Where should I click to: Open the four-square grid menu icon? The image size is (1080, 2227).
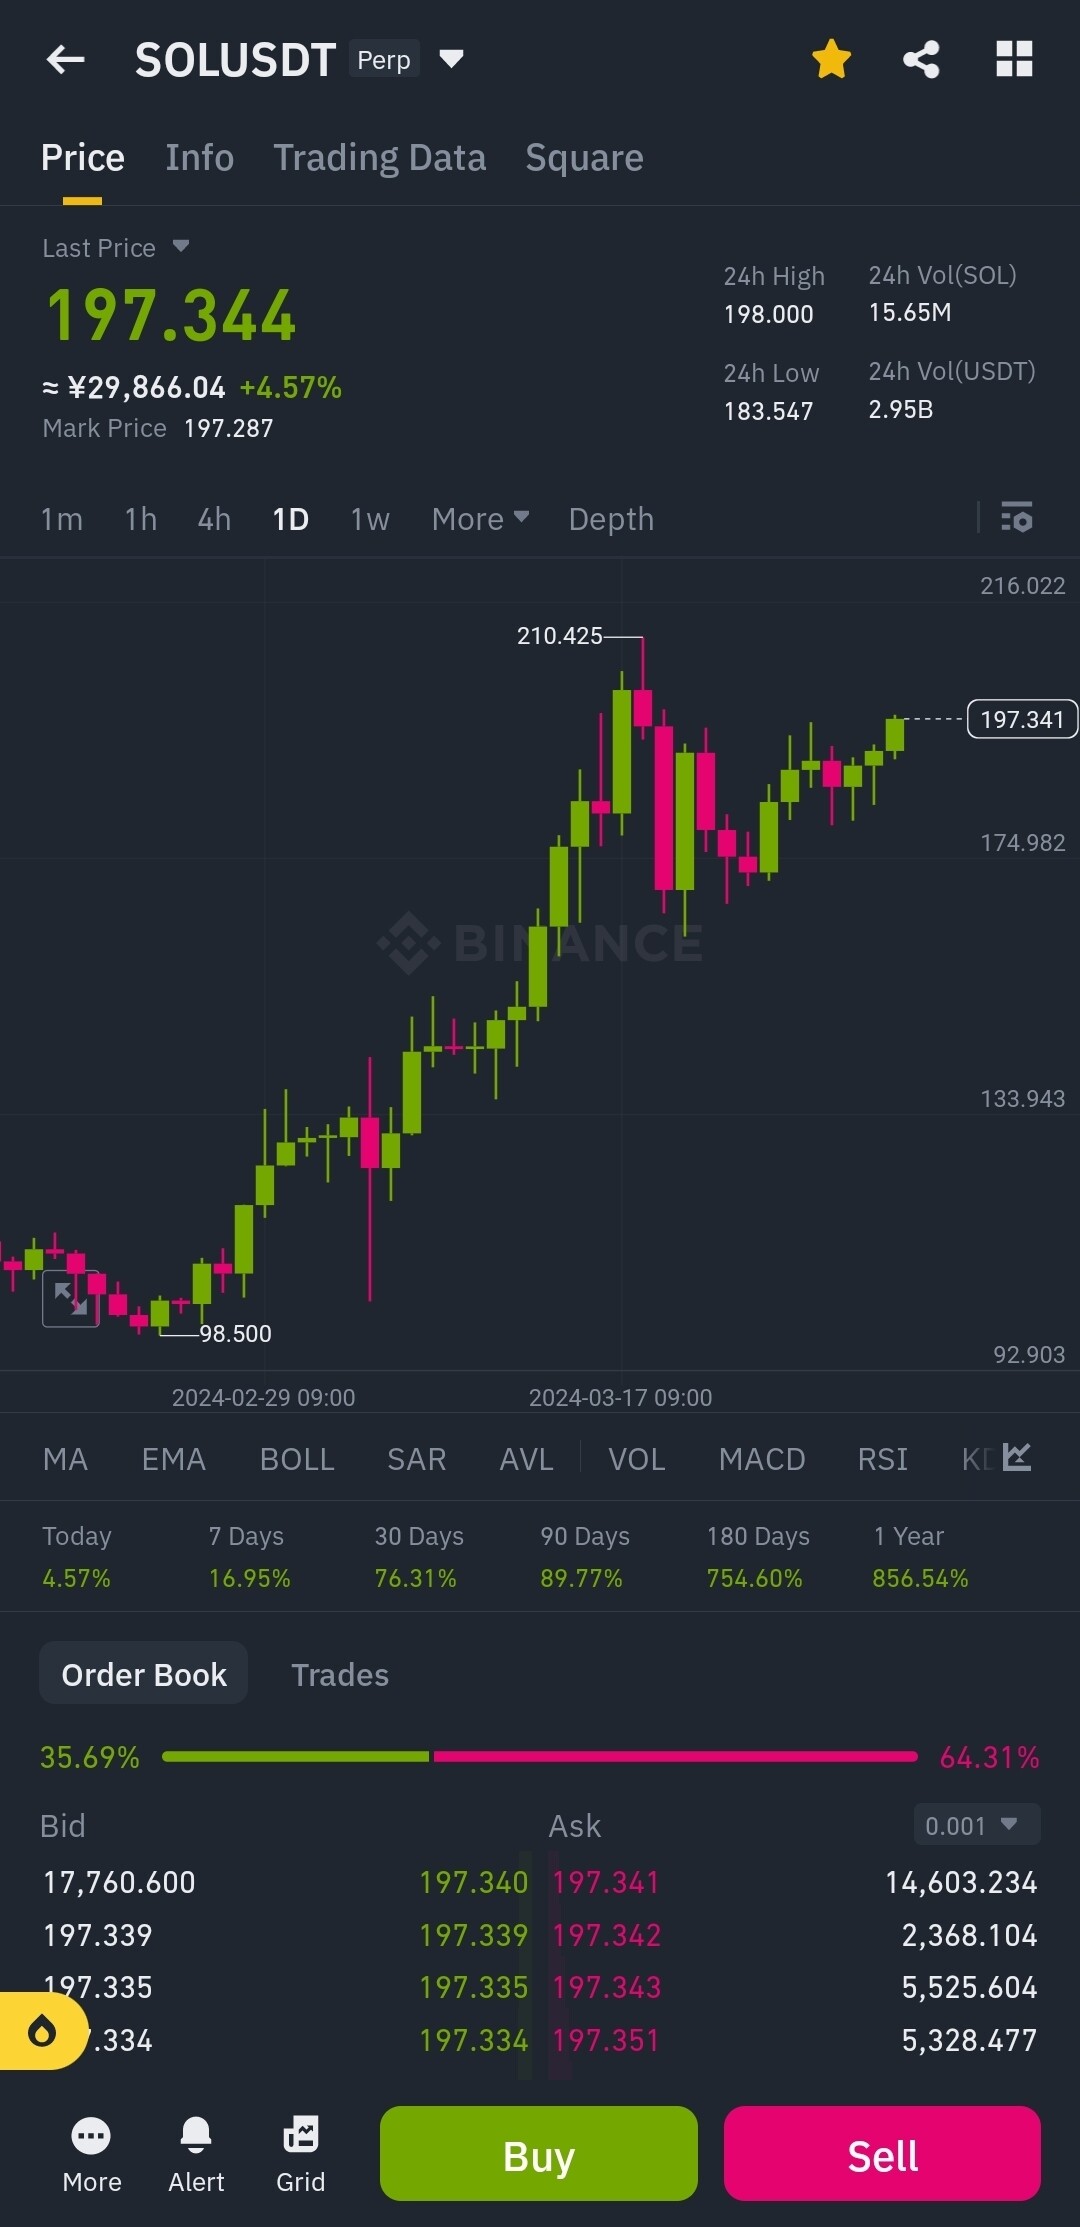1014,60
